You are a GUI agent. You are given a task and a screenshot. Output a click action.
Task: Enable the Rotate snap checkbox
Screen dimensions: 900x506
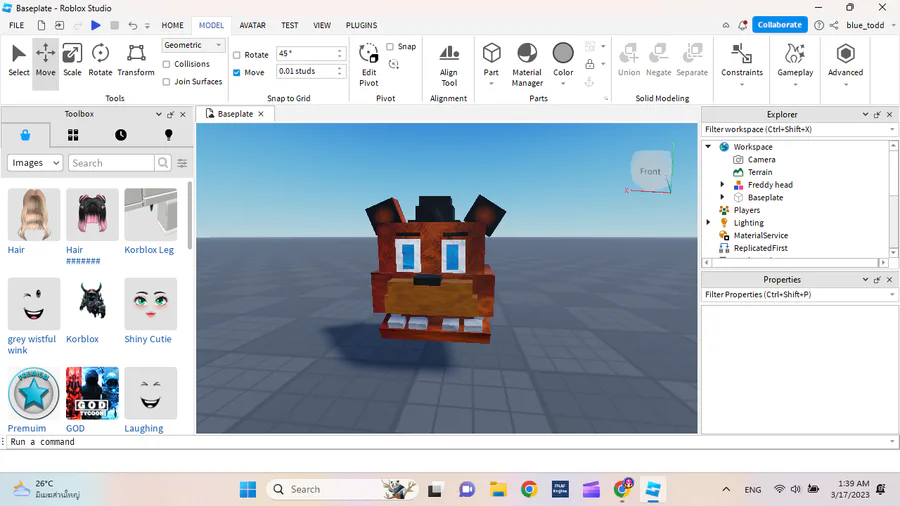pyautogui.click(x=236, y=55)
